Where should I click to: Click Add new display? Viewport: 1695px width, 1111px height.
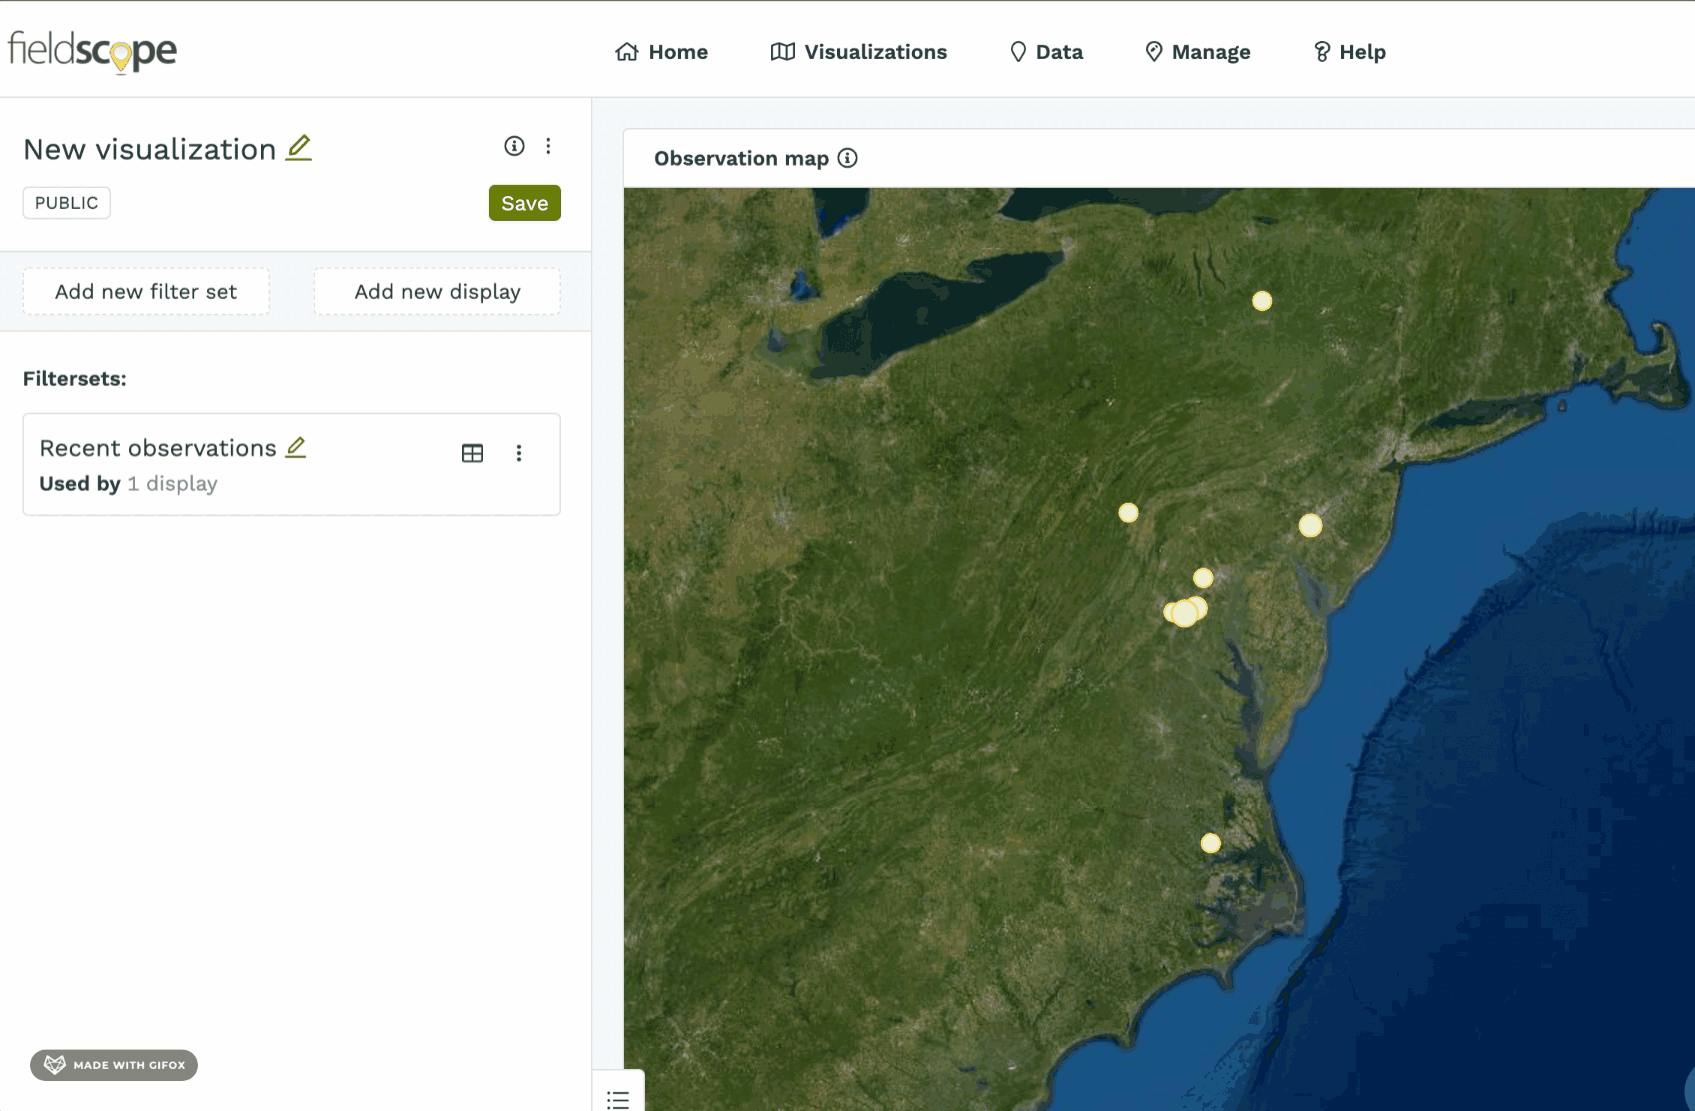coord(437,292)
